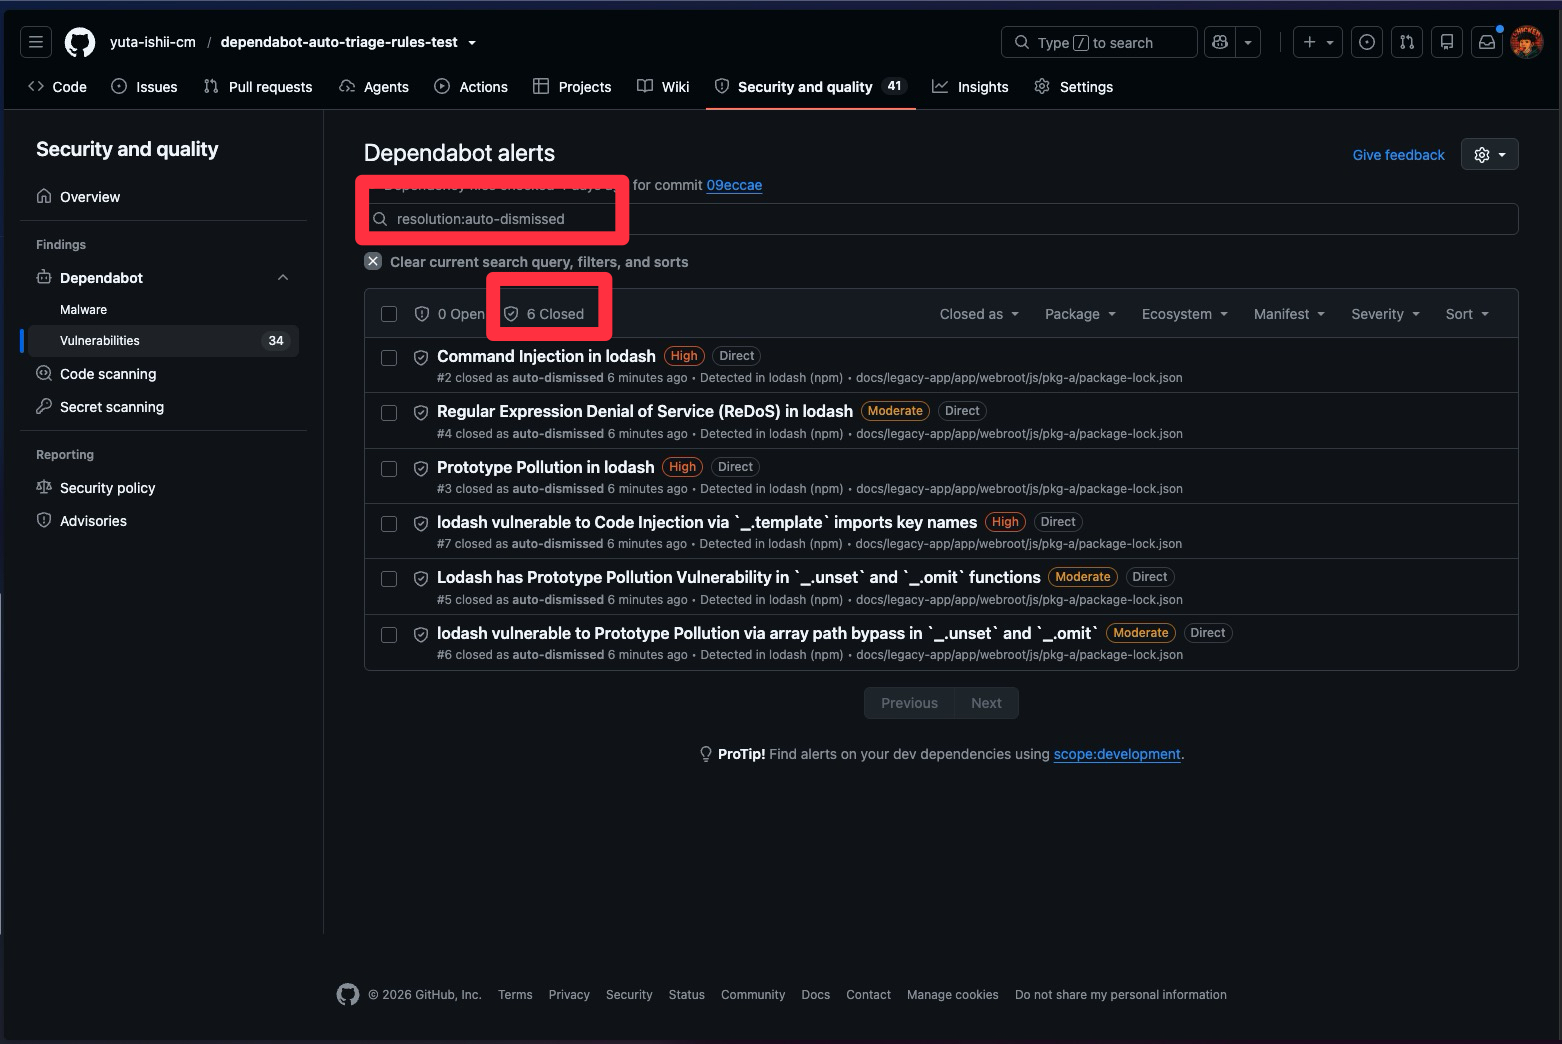The image size is (1562, 1044).
Task: Switch to the Pull requests tab
Action: [x=258, y=87]
